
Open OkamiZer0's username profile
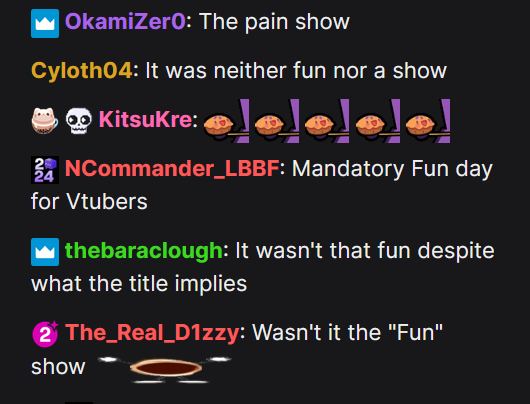pos(125,22)
